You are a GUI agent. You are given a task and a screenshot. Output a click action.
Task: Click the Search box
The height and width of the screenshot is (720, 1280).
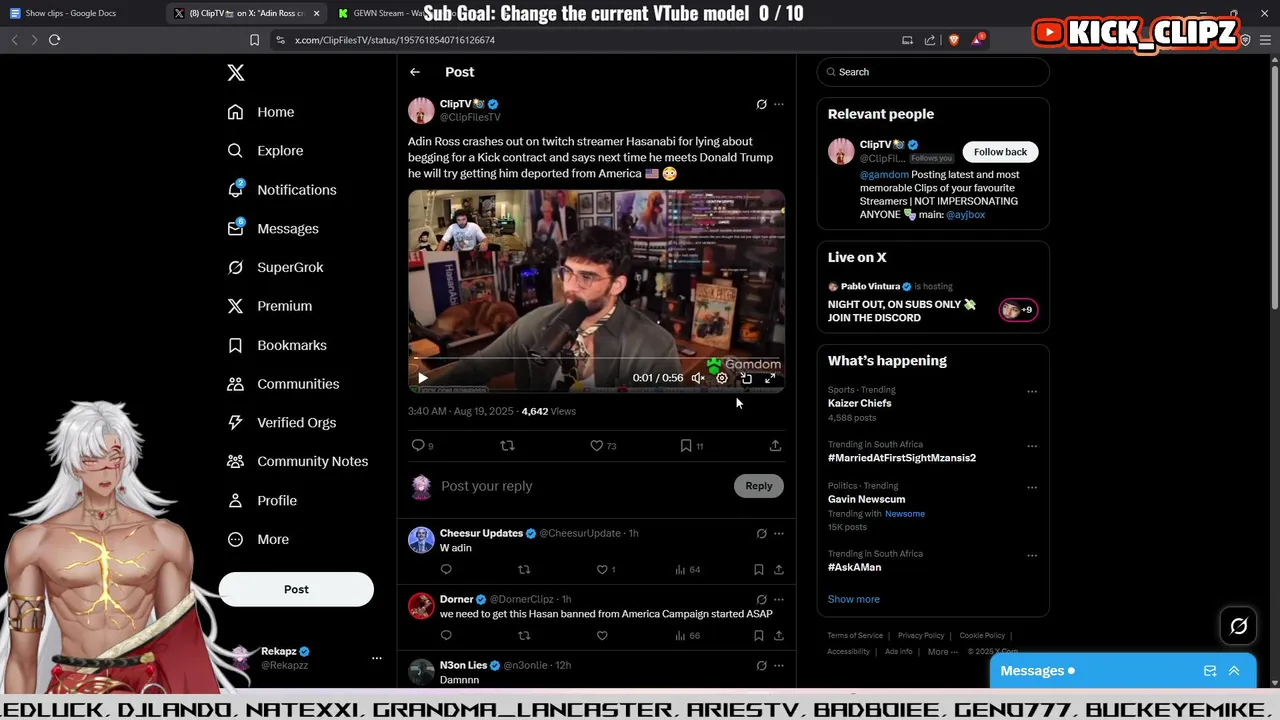click(x=933, y=72)
